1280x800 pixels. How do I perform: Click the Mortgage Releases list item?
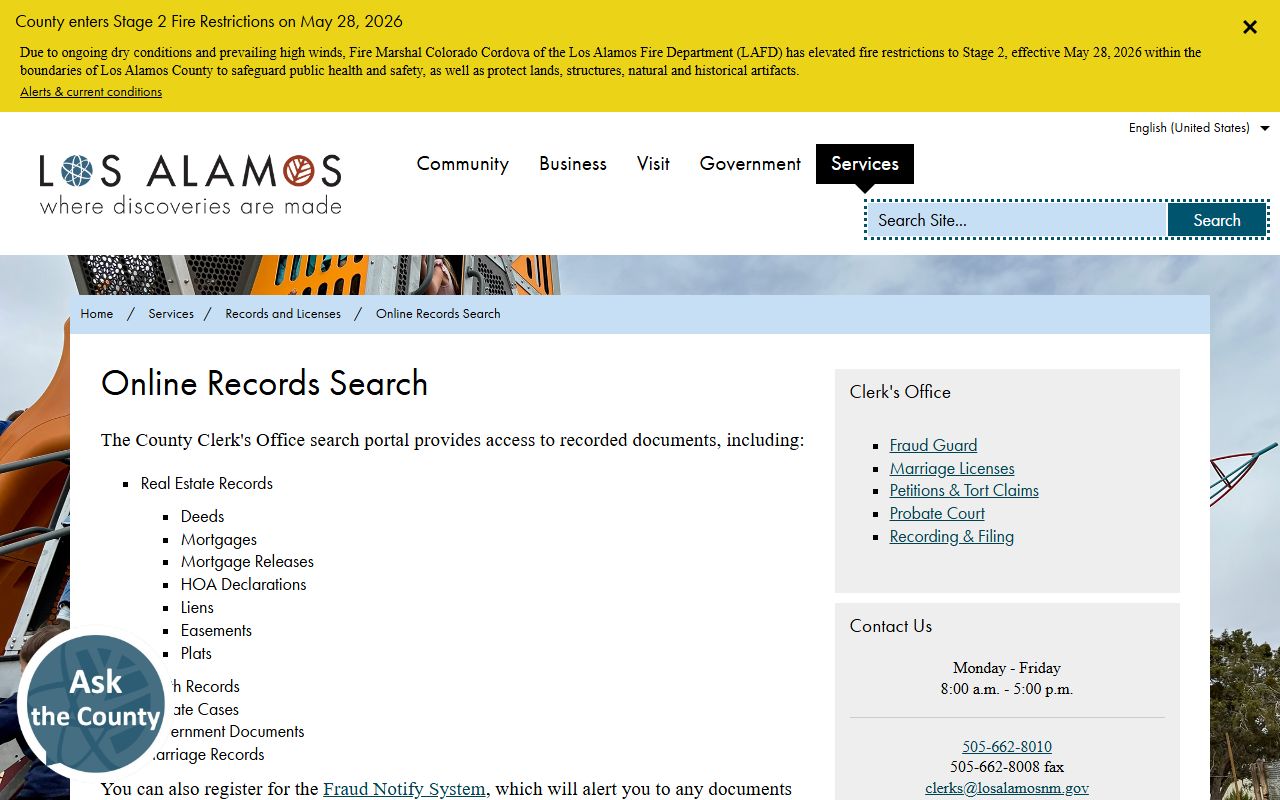(x=247, y=561)
